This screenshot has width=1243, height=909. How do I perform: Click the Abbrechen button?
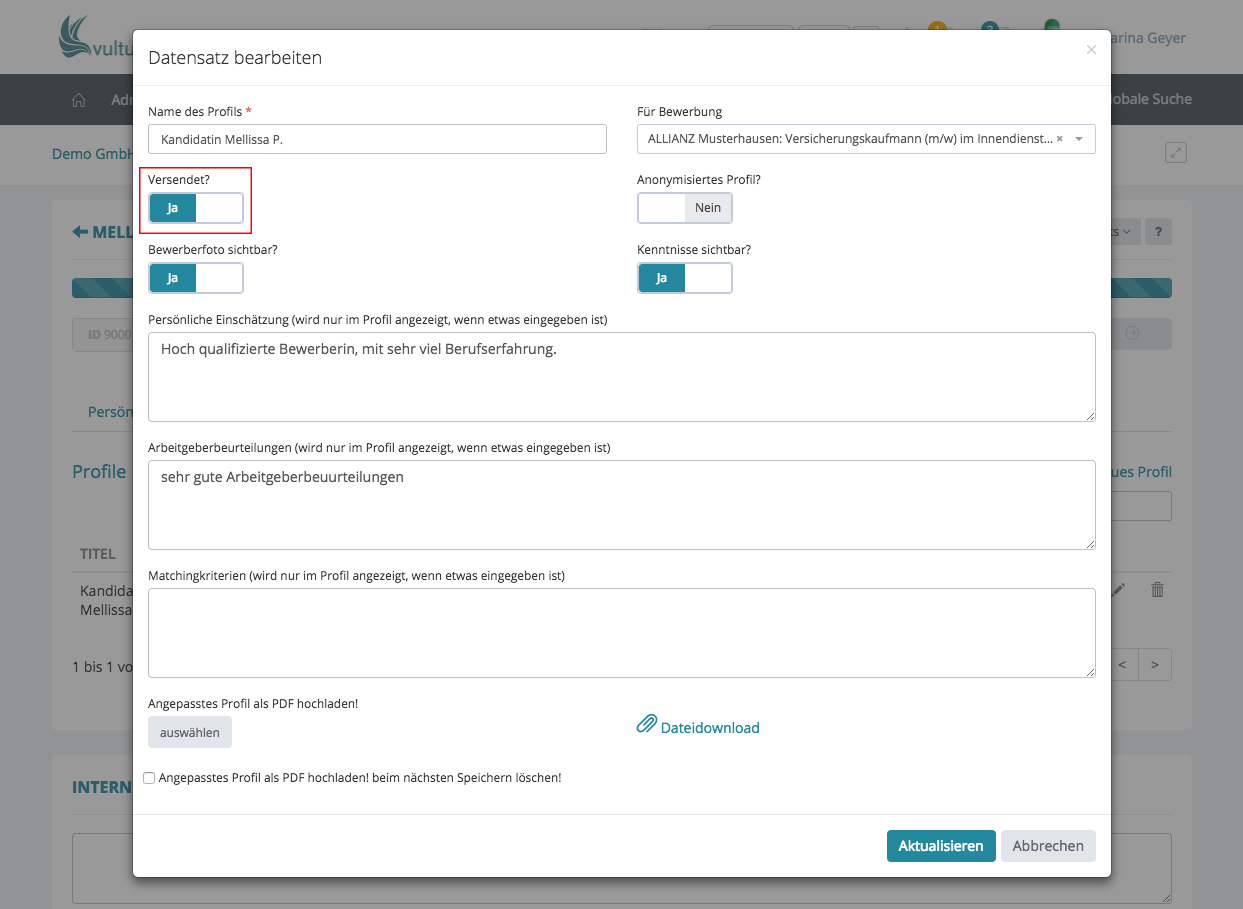(1047, 846)
